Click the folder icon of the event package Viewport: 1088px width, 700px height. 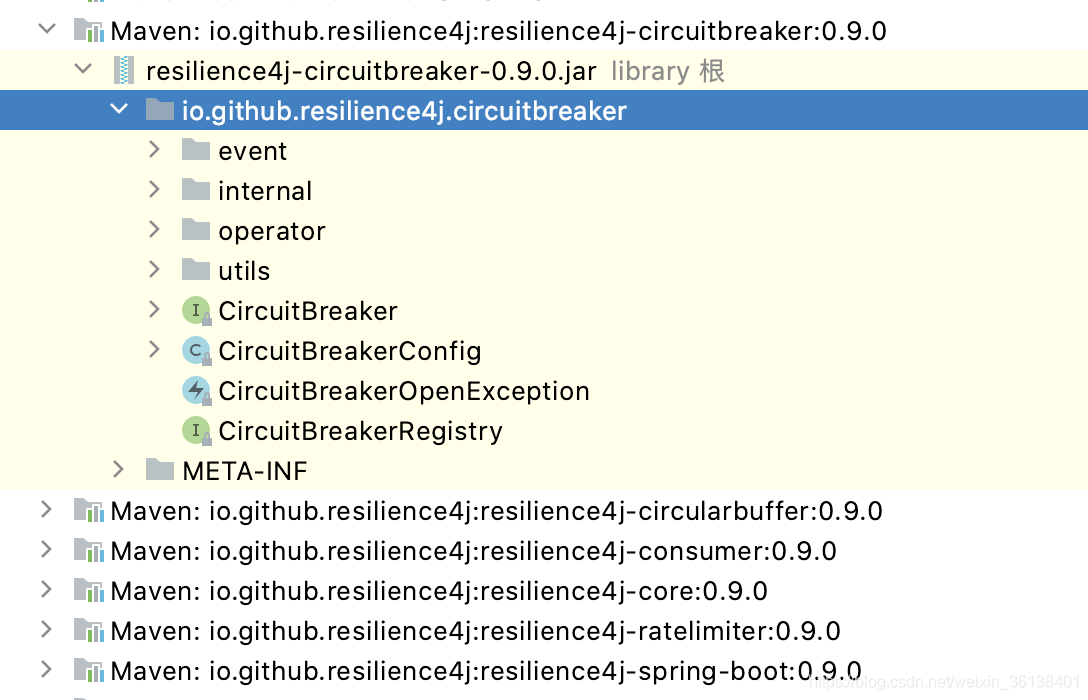[x=195, y=150]
